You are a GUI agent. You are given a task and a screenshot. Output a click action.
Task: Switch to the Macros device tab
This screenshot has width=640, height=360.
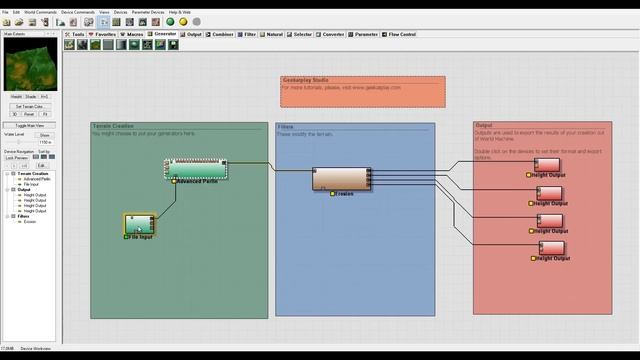(131, 34)
